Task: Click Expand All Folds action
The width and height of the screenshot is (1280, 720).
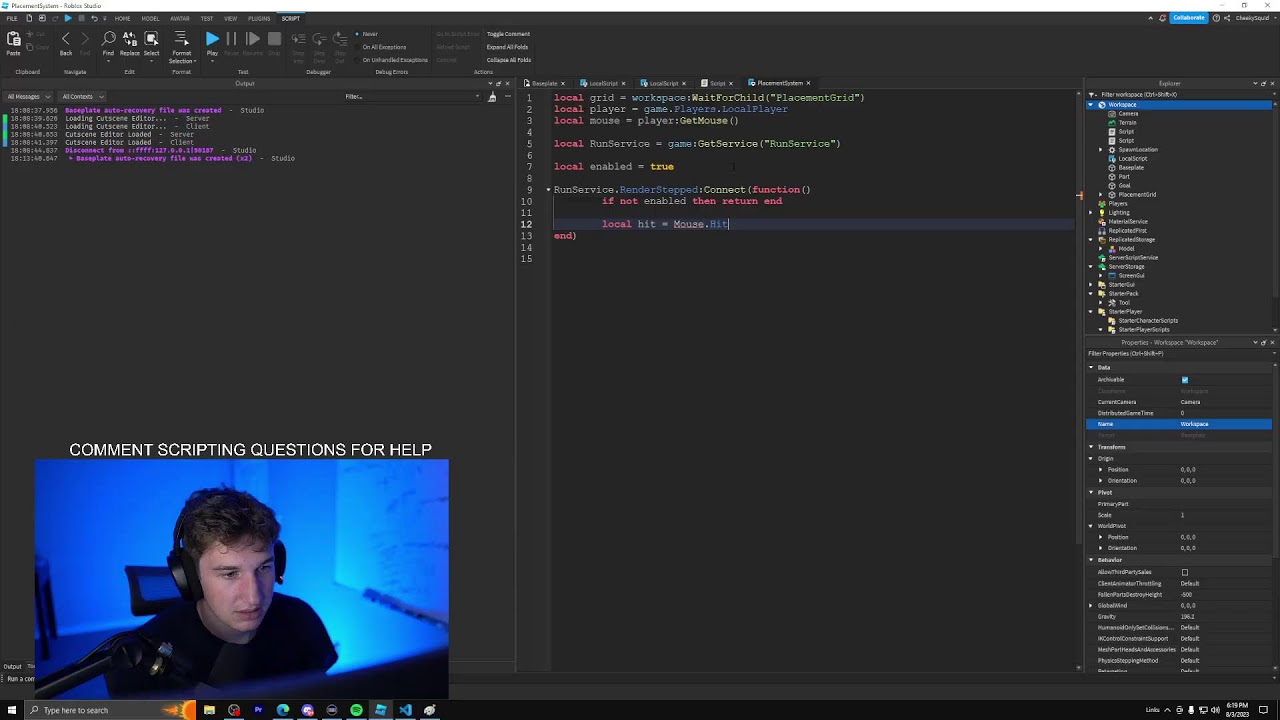Action: pyautogui.click(x=507, y=47)
